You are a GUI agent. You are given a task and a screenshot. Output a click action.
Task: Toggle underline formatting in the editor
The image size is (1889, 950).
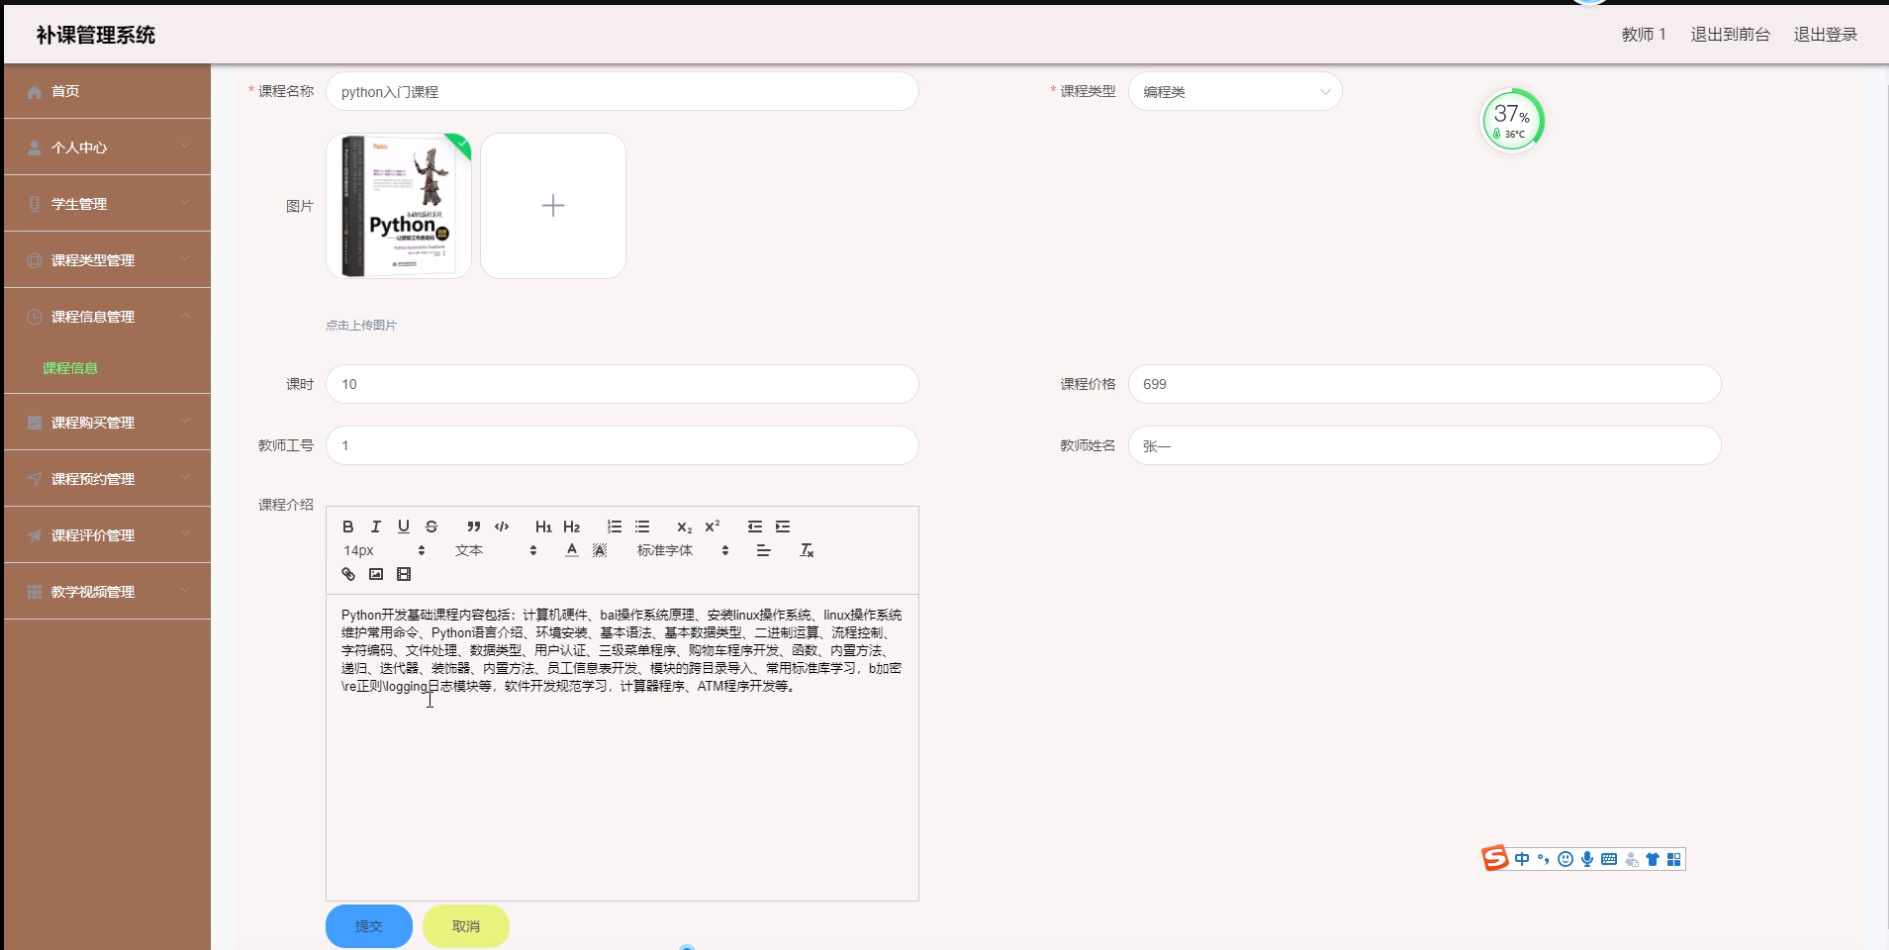point(403,526)
